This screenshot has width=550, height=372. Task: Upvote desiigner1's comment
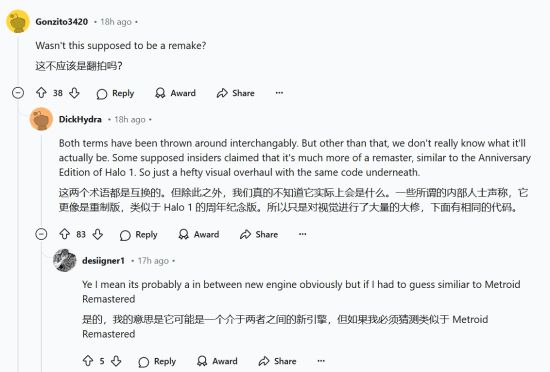[88, 361]
